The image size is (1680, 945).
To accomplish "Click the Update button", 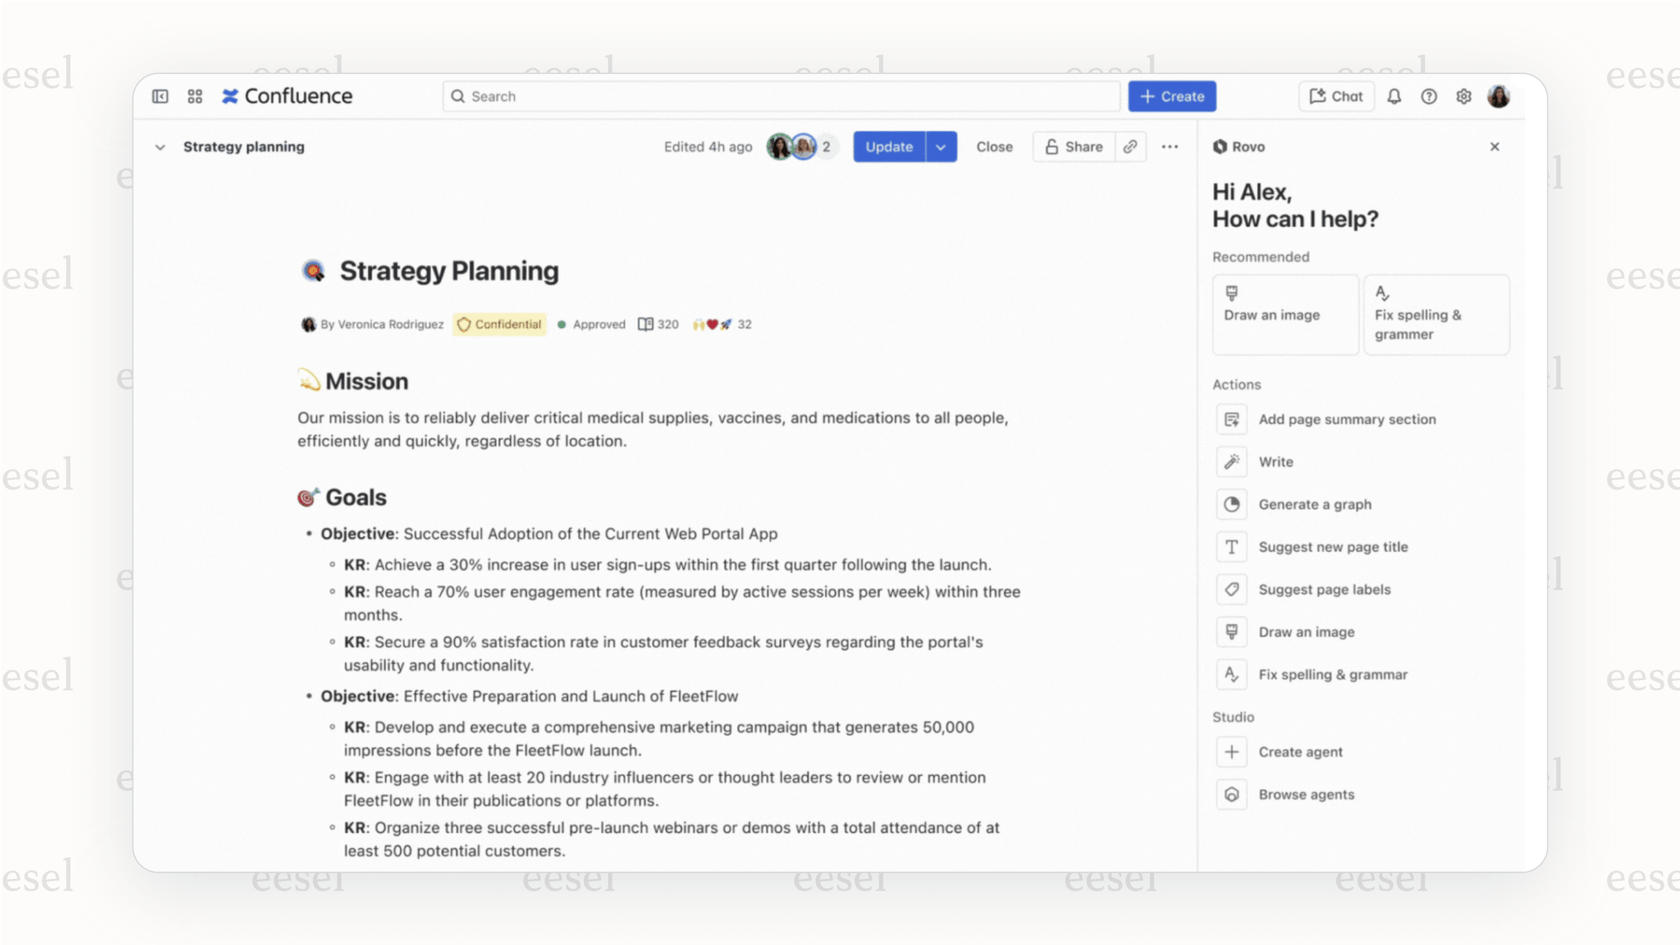I will click(889, 146).
